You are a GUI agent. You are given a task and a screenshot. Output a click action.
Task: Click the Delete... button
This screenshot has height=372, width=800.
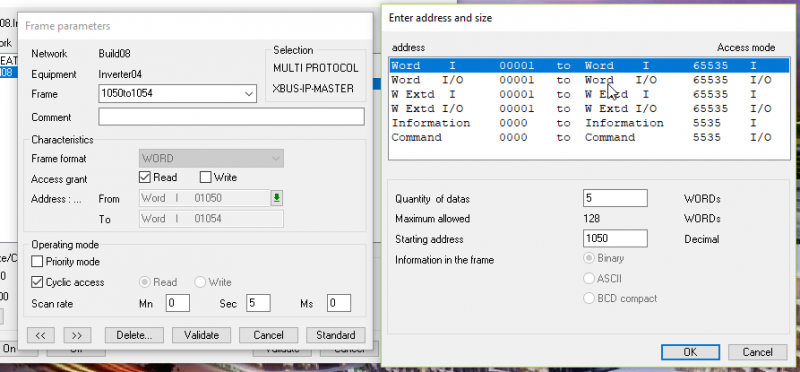pyautogui.click(x=134, y=335)
